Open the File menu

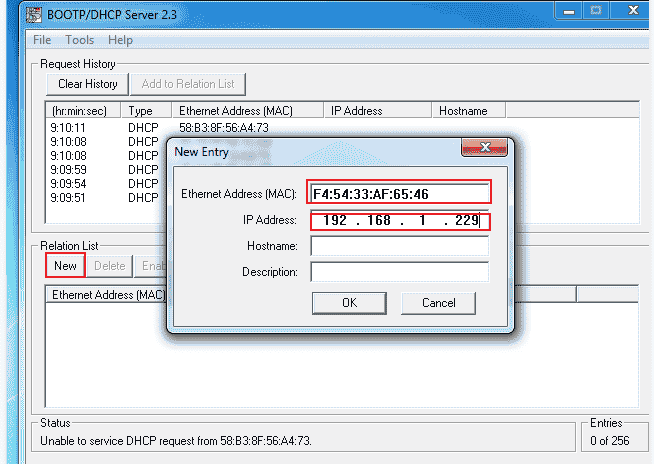[x=42, y=40]
